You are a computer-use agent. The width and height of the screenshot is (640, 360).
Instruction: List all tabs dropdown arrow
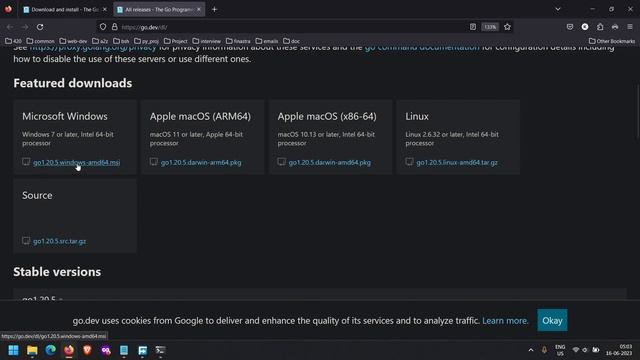[558, 9]
